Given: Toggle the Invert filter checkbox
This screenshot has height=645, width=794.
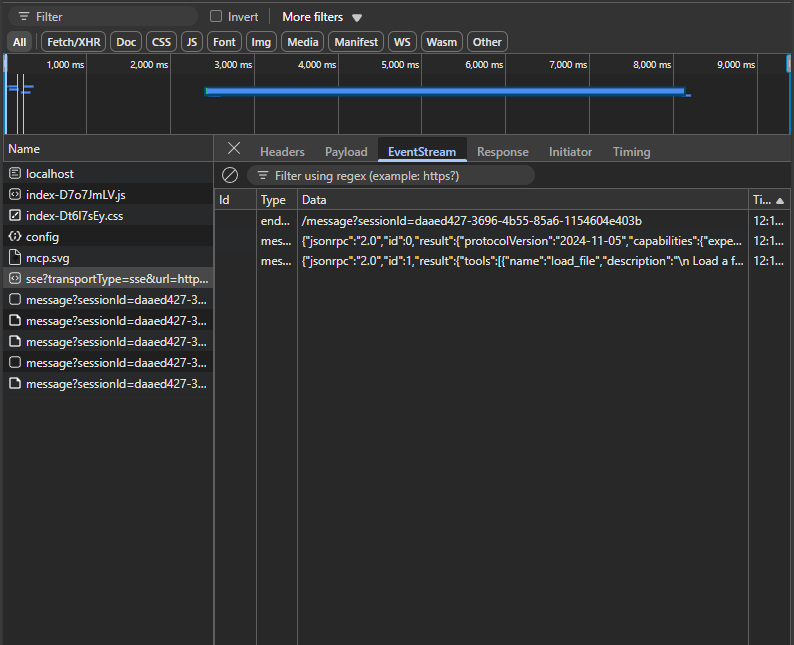Looking at the screenshot, I should 216,17.
